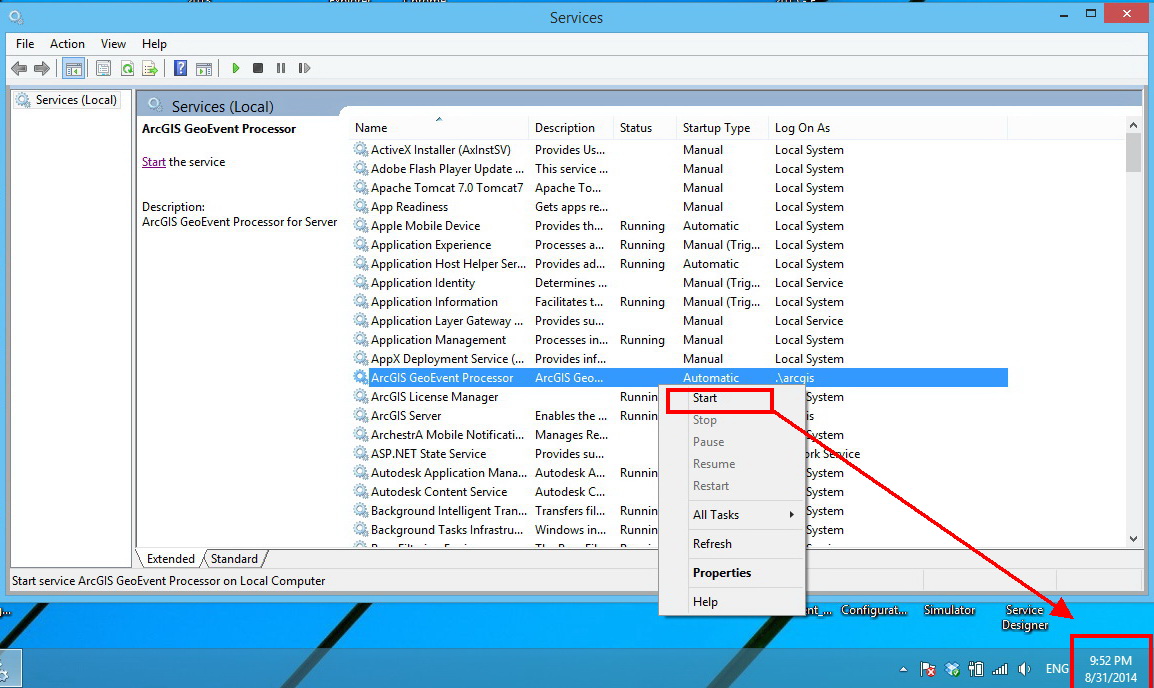Open the Action menu

[x=67, y=44]
